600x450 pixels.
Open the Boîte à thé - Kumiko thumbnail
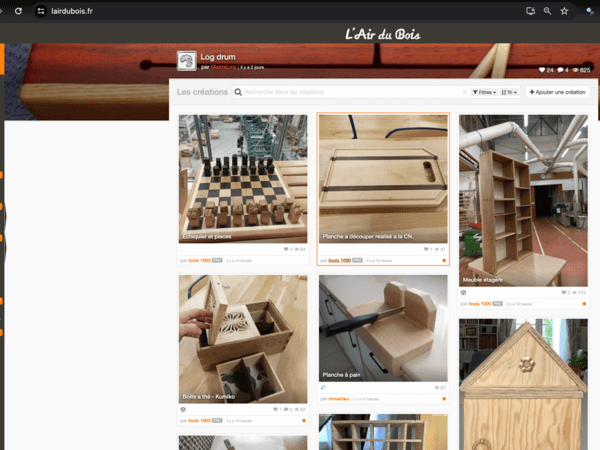coord(243,338)
